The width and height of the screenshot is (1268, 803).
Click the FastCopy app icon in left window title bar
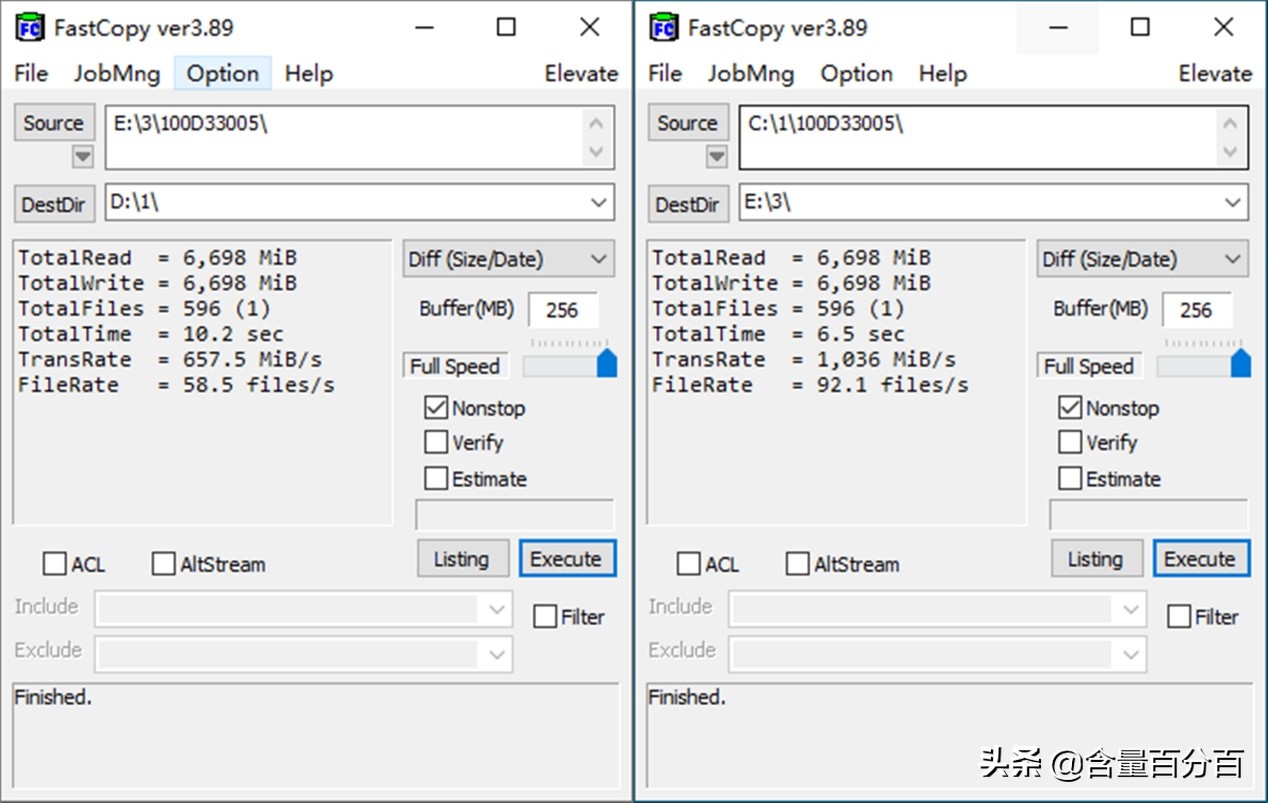pyautogui.click(x=31, y=27)
